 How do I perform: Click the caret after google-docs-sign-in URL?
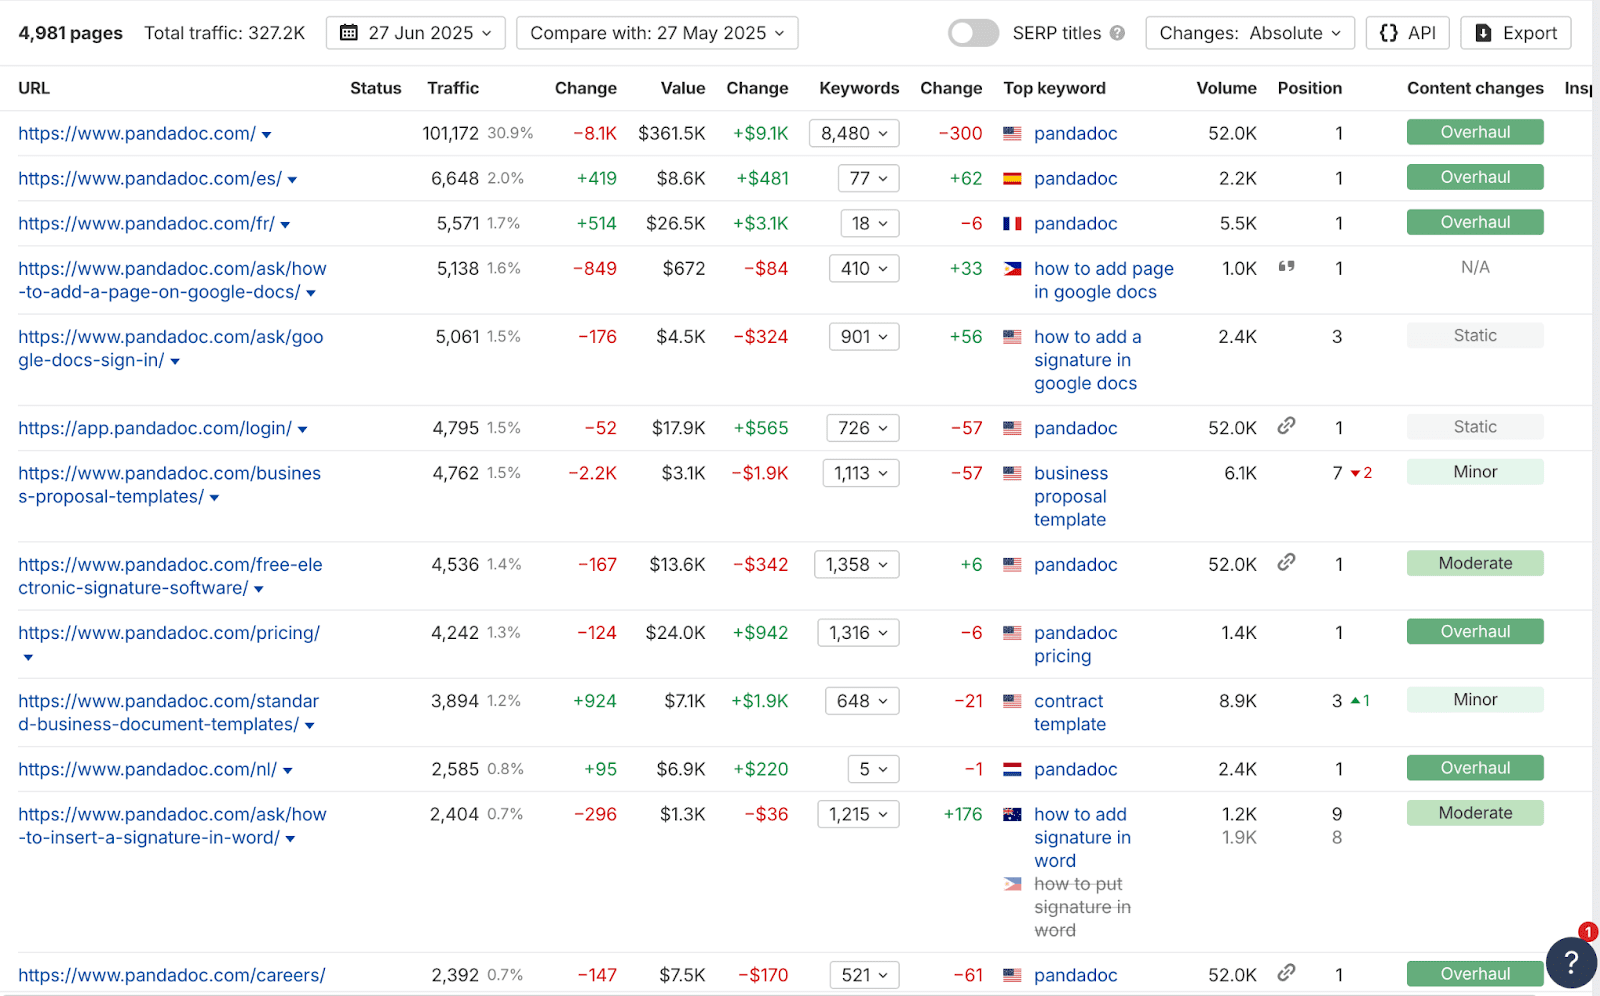click(175, 362)
